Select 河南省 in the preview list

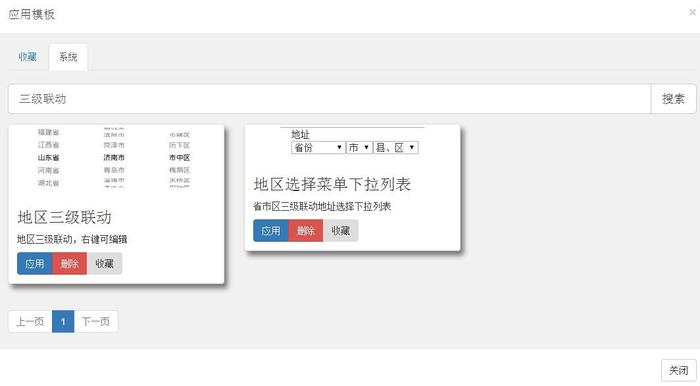(48, 170)
